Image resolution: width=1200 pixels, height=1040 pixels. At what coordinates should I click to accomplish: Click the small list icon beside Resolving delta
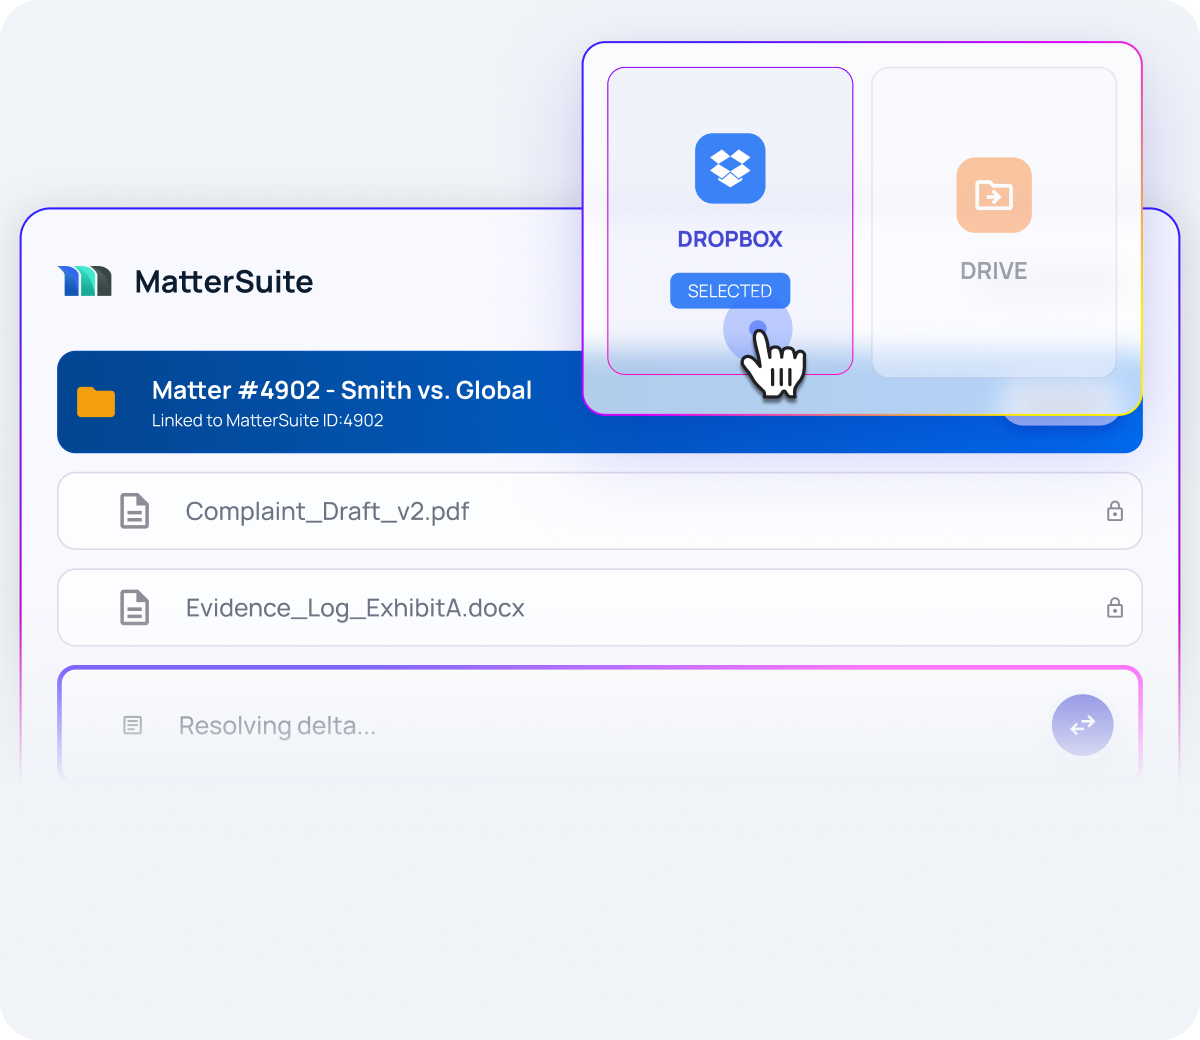(x=132, y=725)
